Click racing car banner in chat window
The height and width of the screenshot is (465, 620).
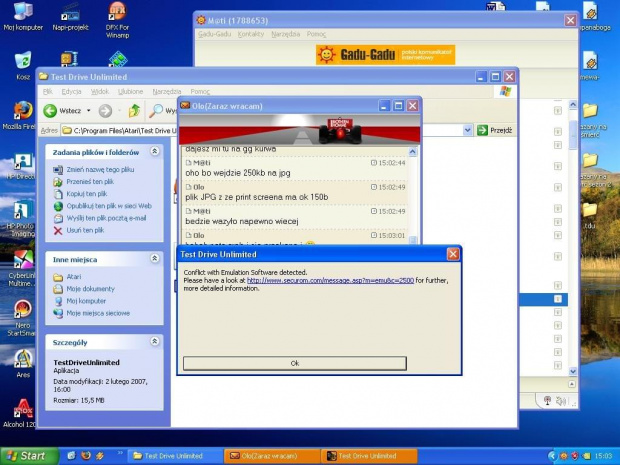299,130
